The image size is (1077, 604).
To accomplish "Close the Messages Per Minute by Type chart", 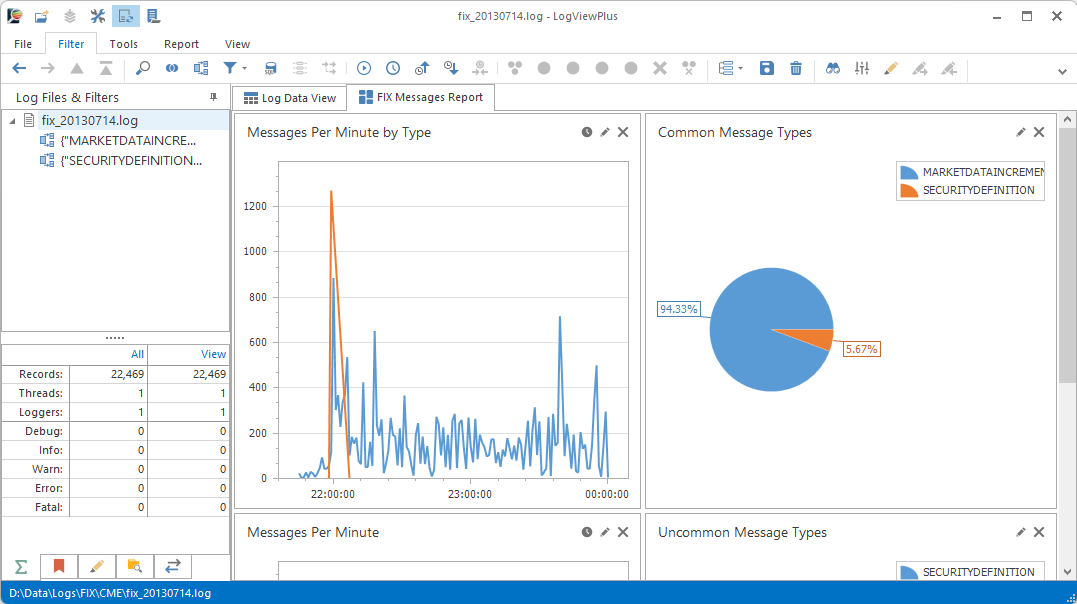I will click(x=623, y=132).
